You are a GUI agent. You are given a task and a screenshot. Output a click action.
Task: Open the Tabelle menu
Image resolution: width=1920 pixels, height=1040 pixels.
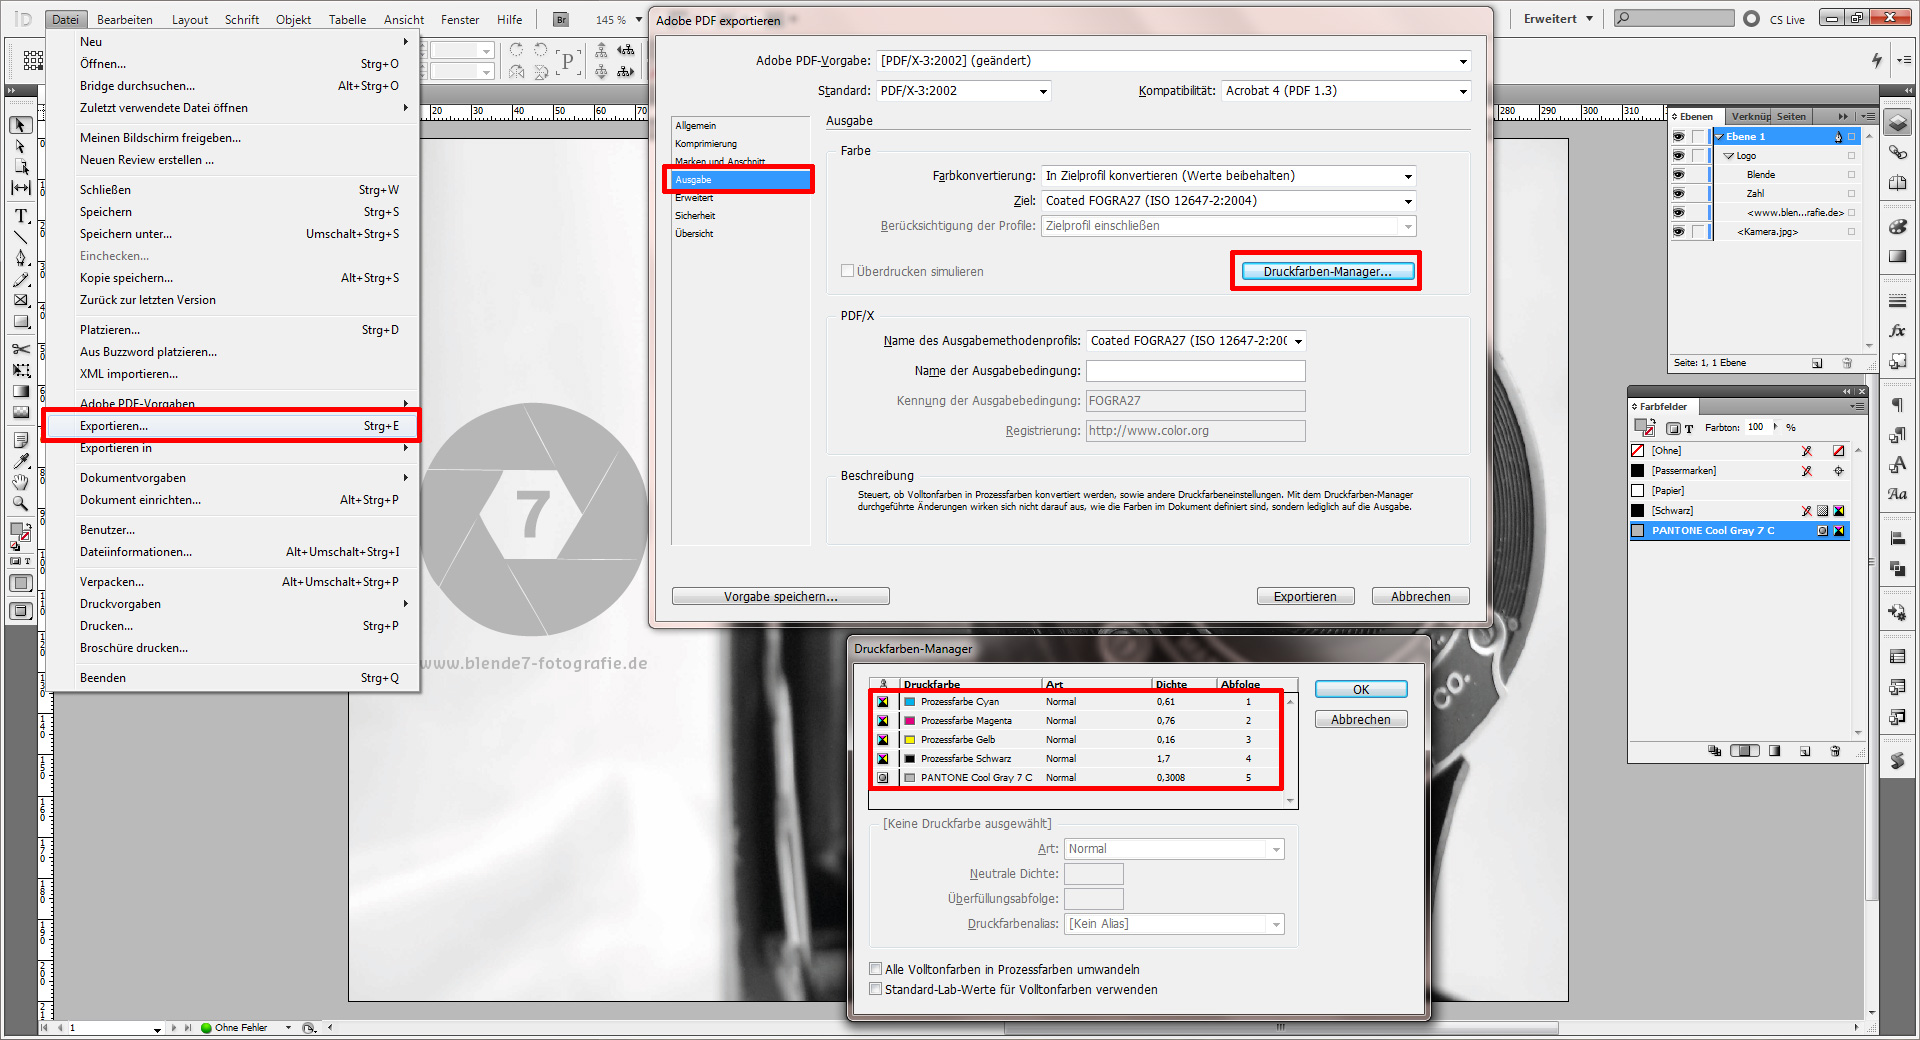346,18
